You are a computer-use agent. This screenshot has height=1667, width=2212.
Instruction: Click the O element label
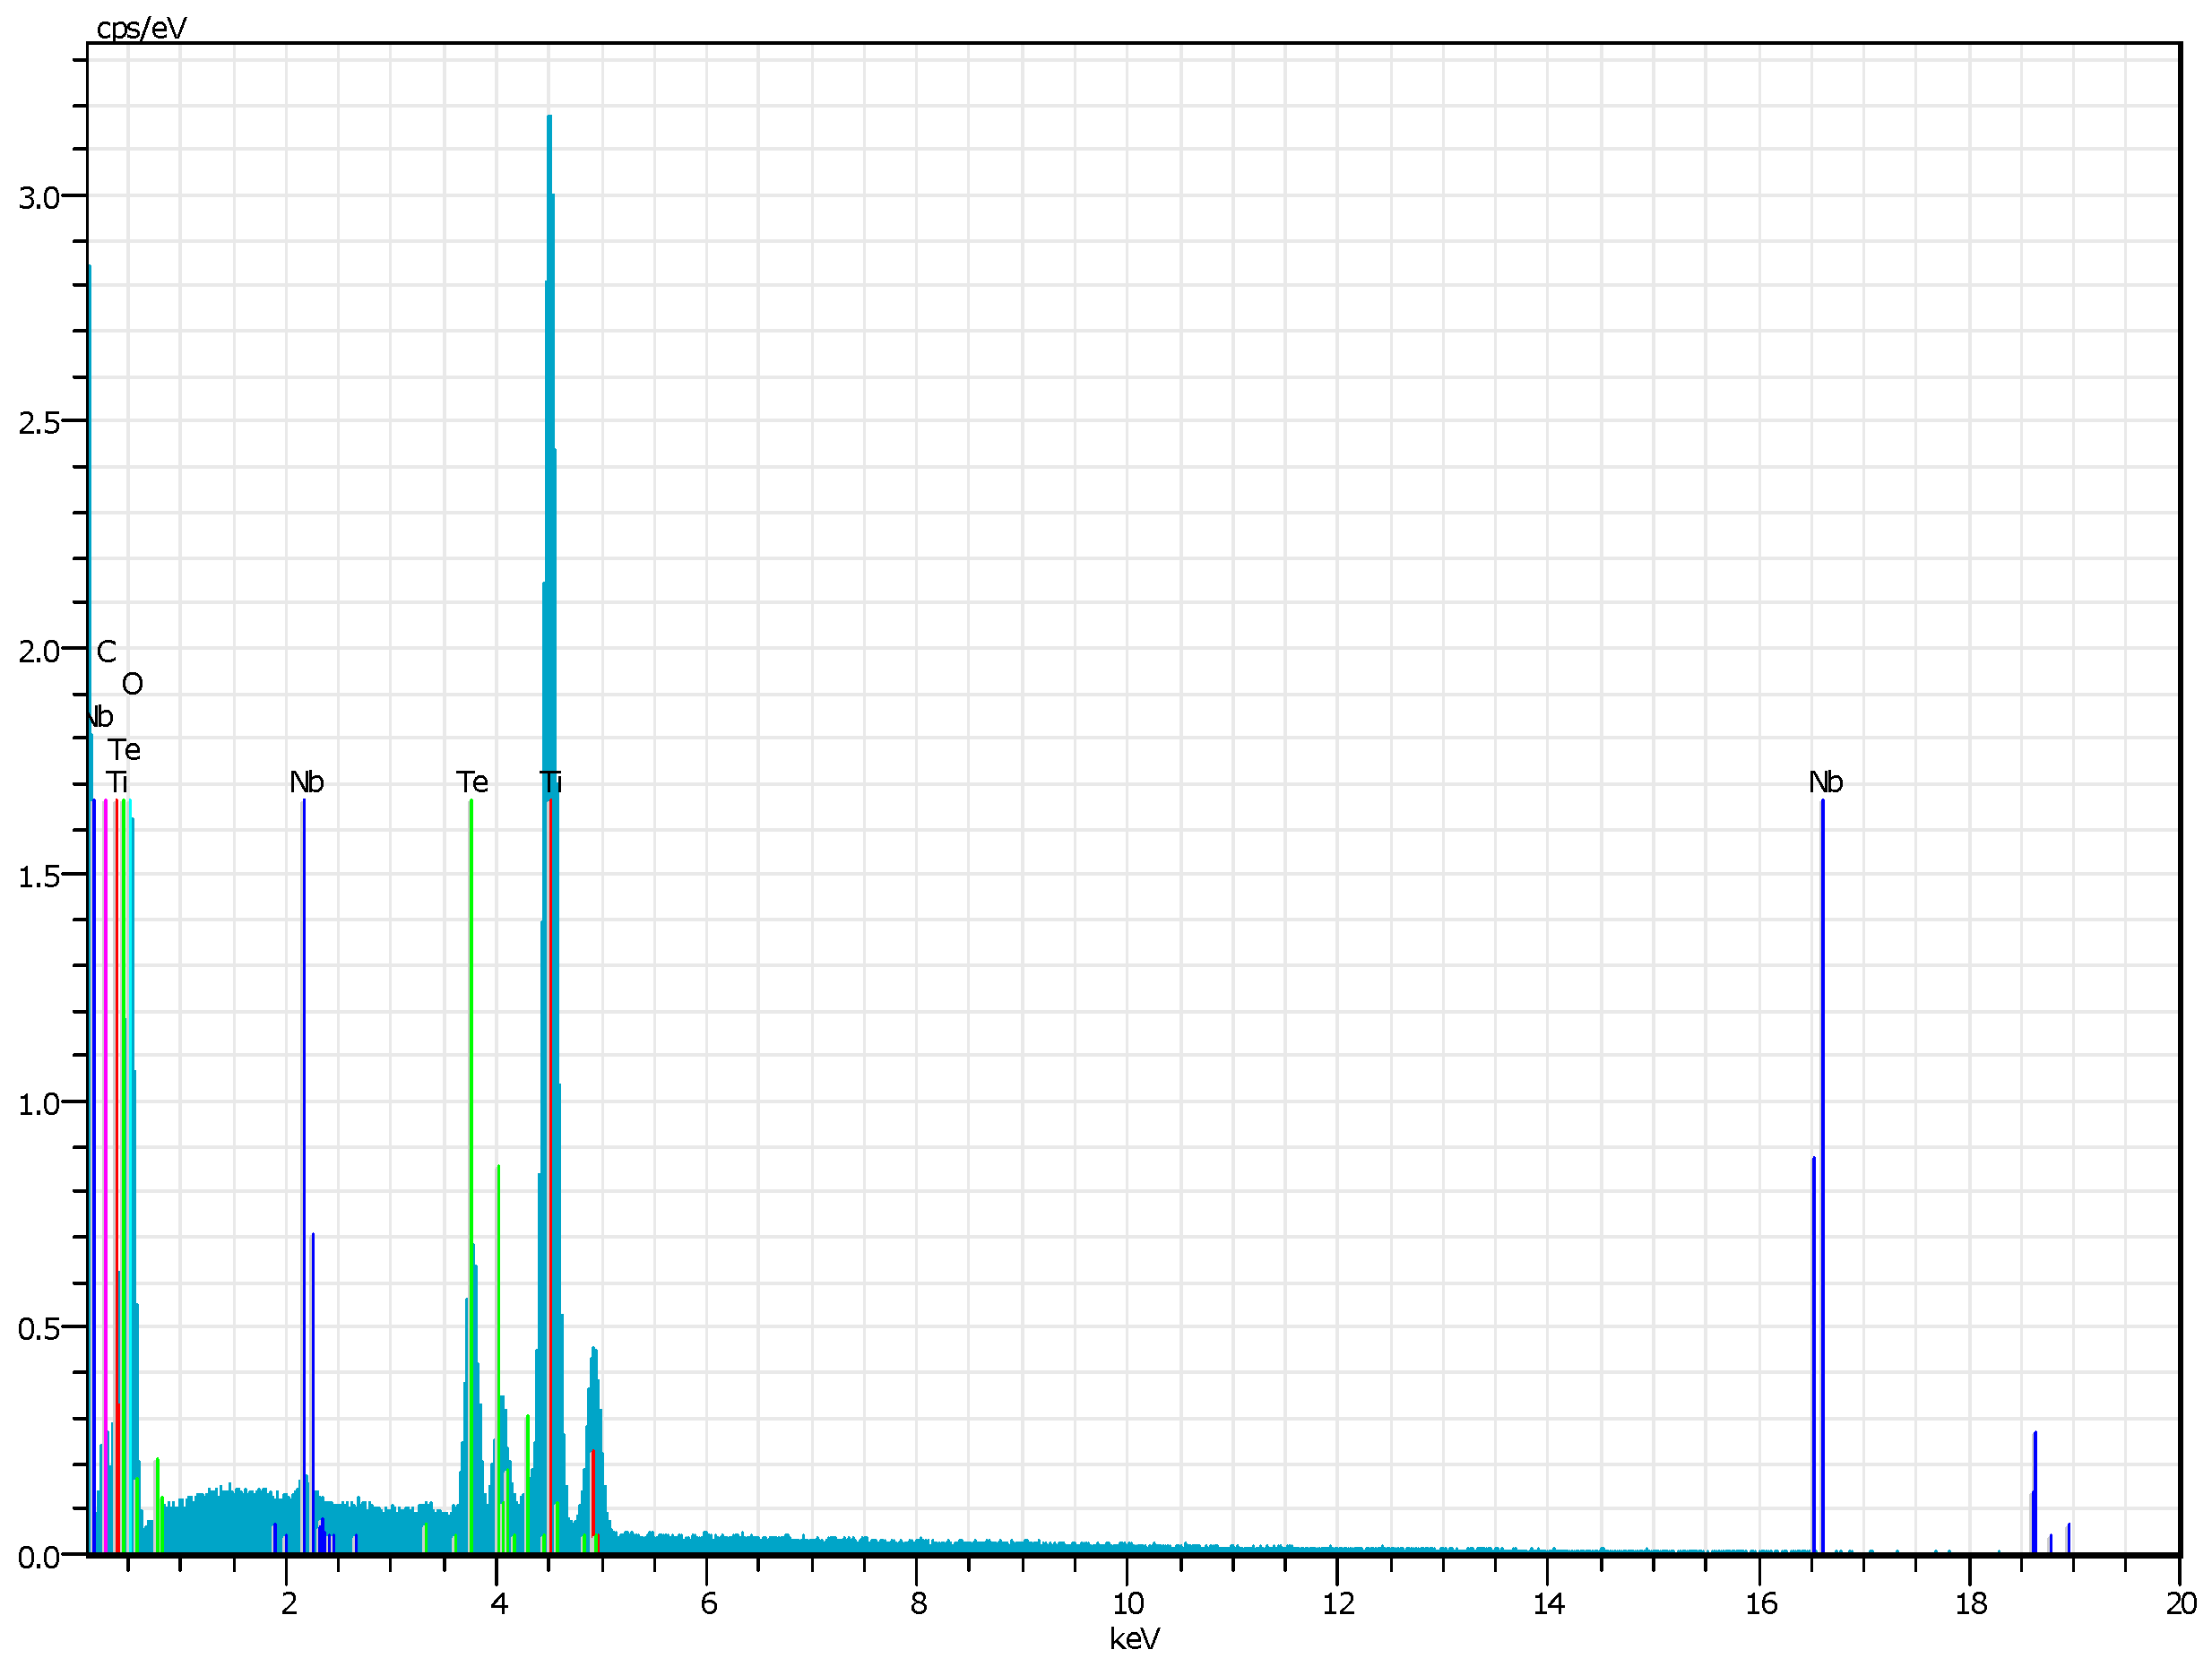132,684
